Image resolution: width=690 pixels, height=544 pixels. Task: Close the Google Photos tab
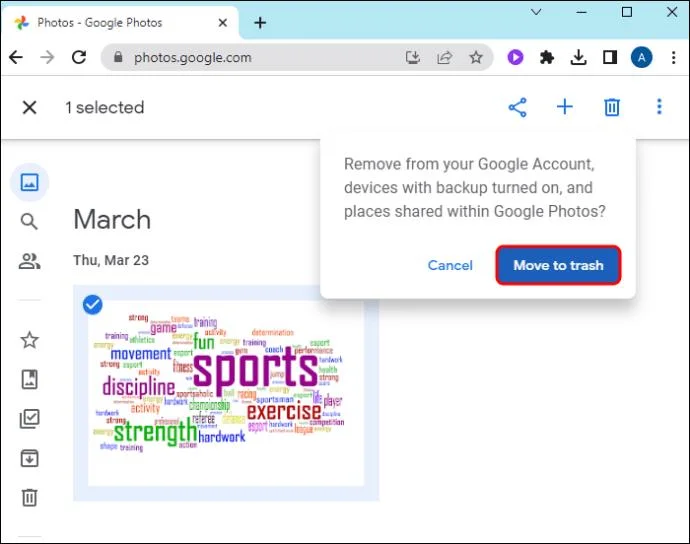coord(223,22)
